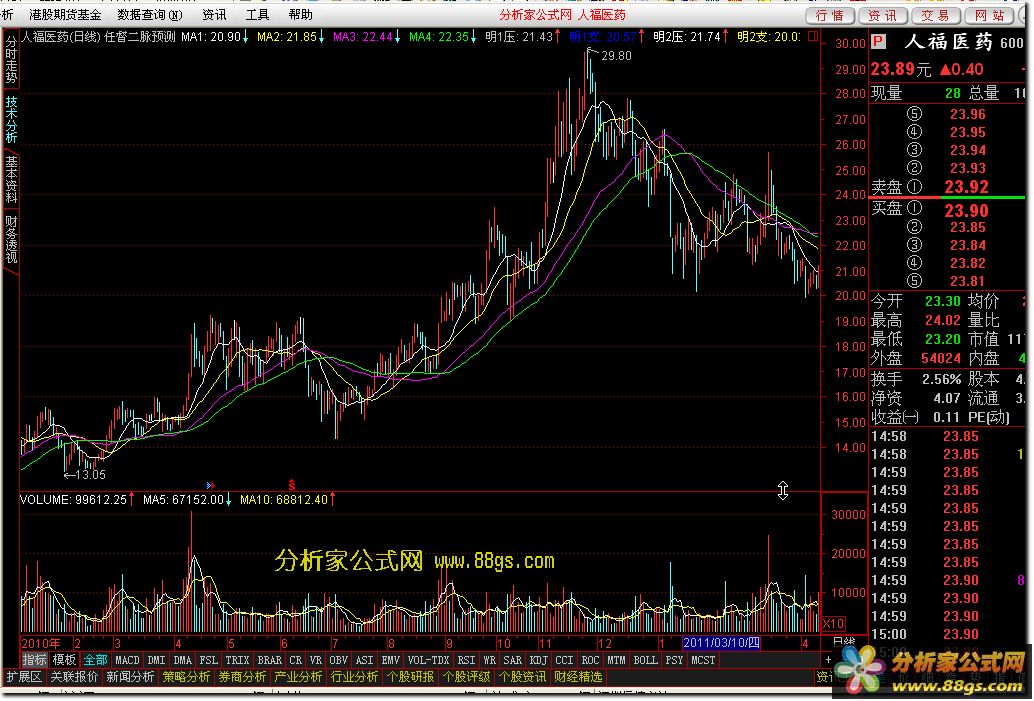Viewport: 1034px width, 701px height.
Task: Click the 13.05 low price label
Action: coord(90,474)
